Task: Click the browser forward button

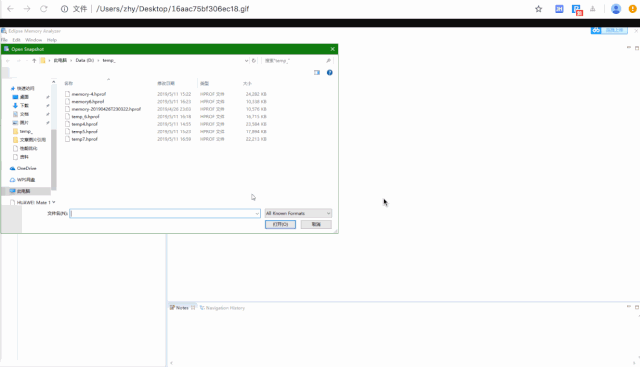Action: tap(27, 9)
